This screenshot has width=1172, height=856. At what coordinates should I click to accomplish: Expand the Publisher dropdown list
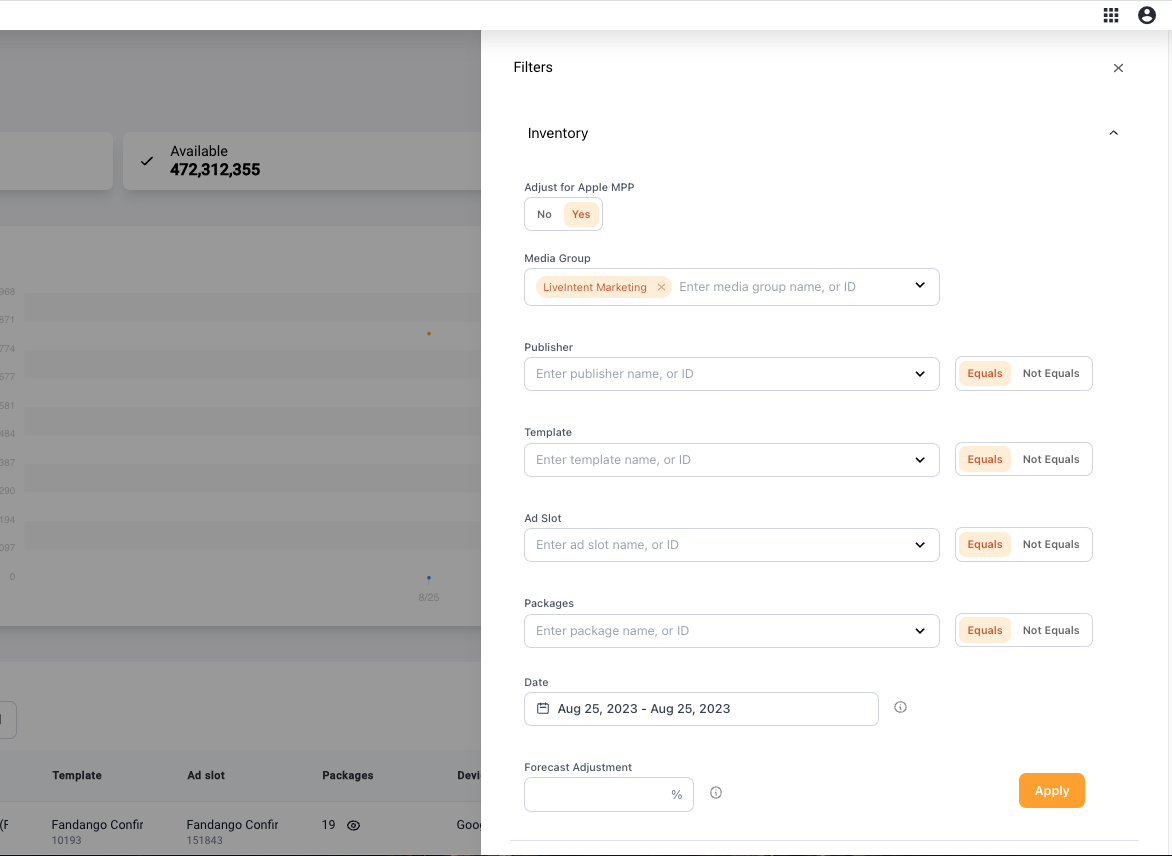(x=920, y=374)
